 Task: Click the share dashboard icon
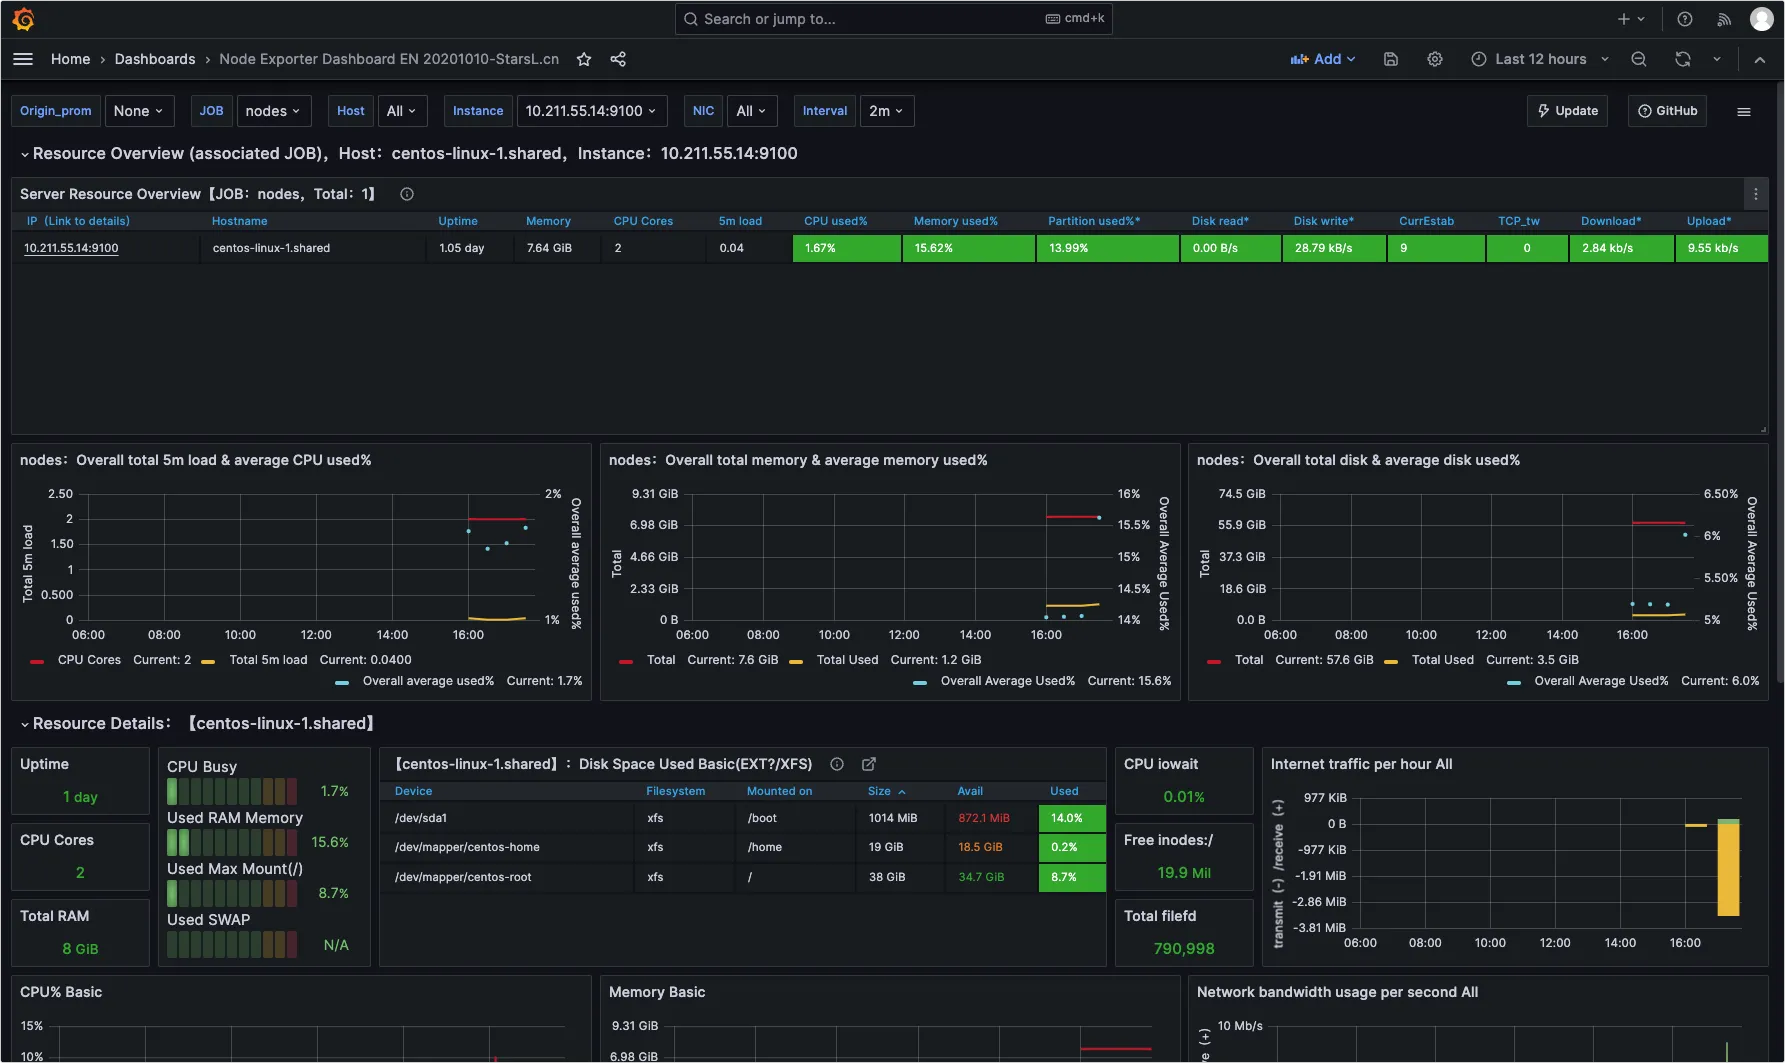pos(618,59)
